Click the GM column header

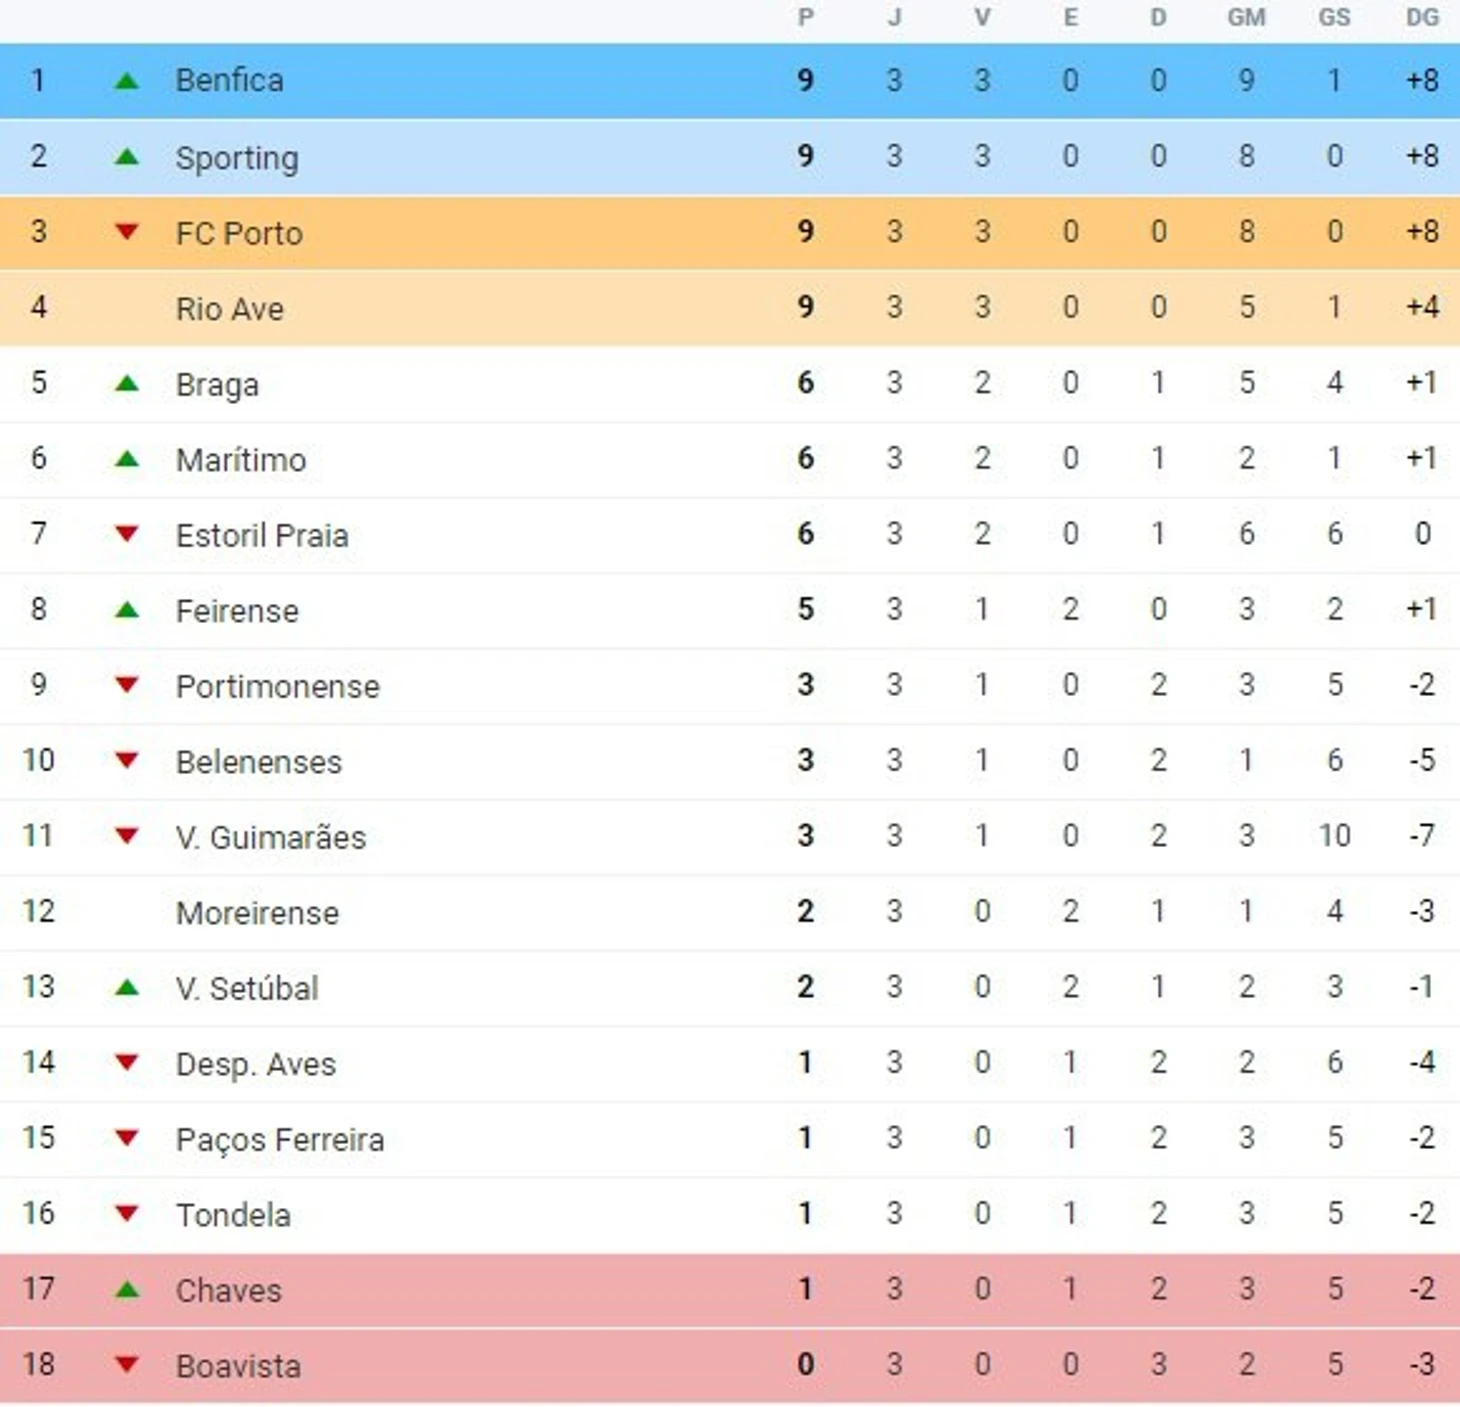pos(1246,18)
